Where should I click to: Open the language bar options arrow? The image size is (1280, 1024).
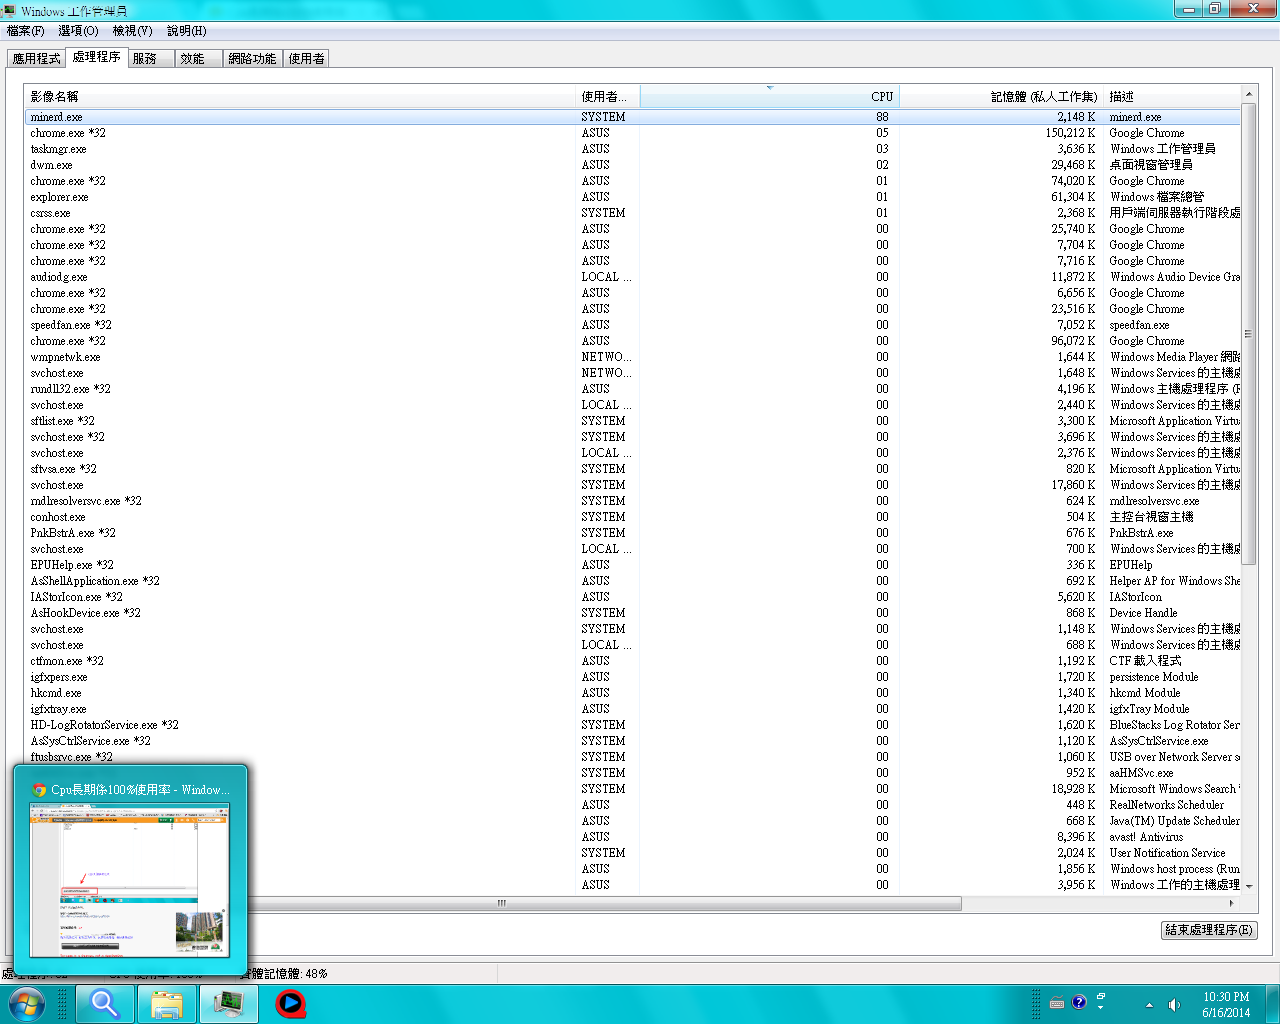pyautogui.click(x=1100, y=1008)
